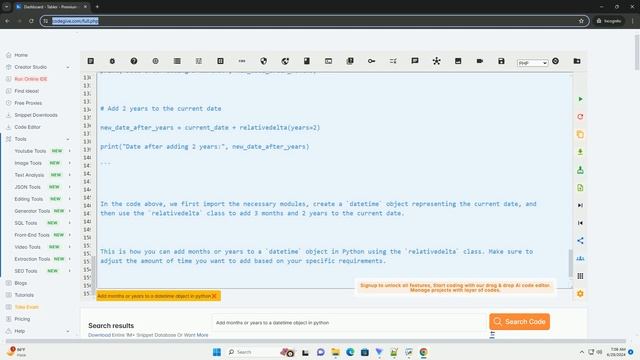Screen dimensions: 640x360
Task: Run code with the green play icon
Action: 580,99
